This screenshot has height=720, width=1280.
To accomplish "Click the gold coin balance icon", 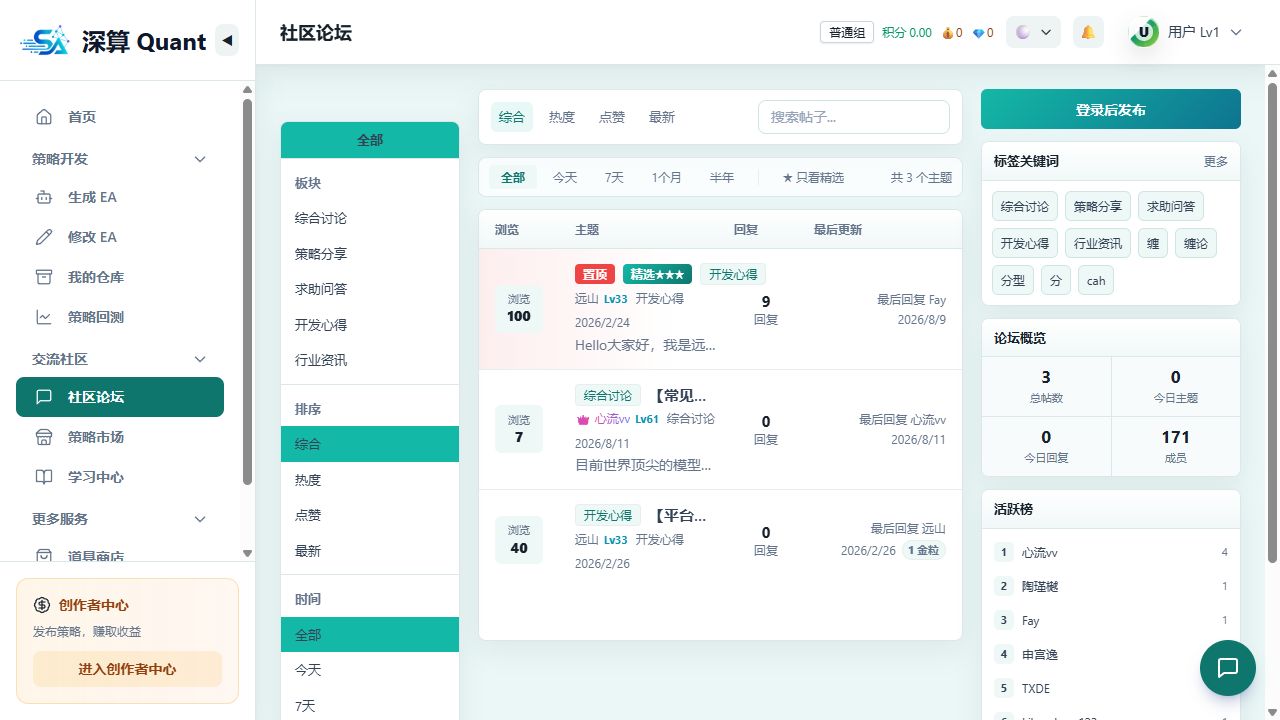I will 948,33.
